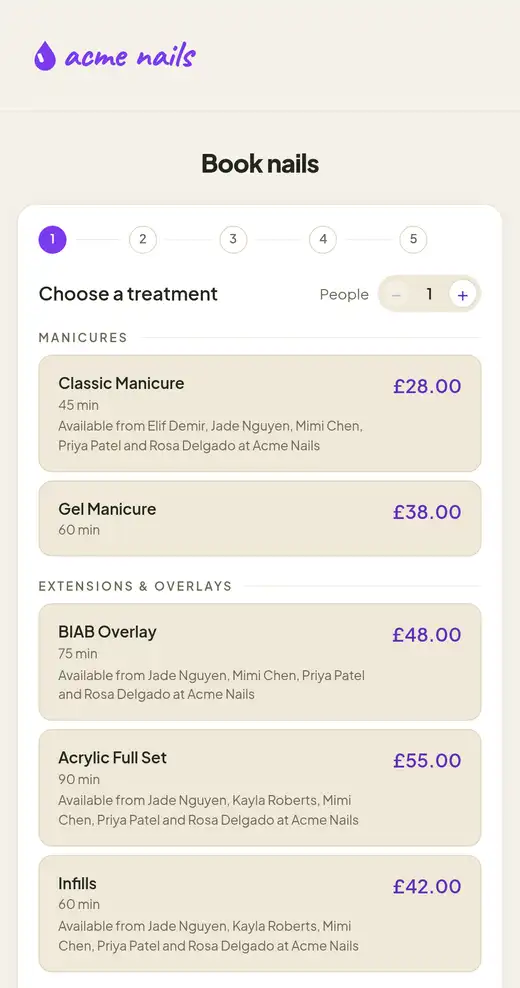The height and width of the screenshot is (988, 520).
Task: Increase people count with plus button
Action: point(463,295)
